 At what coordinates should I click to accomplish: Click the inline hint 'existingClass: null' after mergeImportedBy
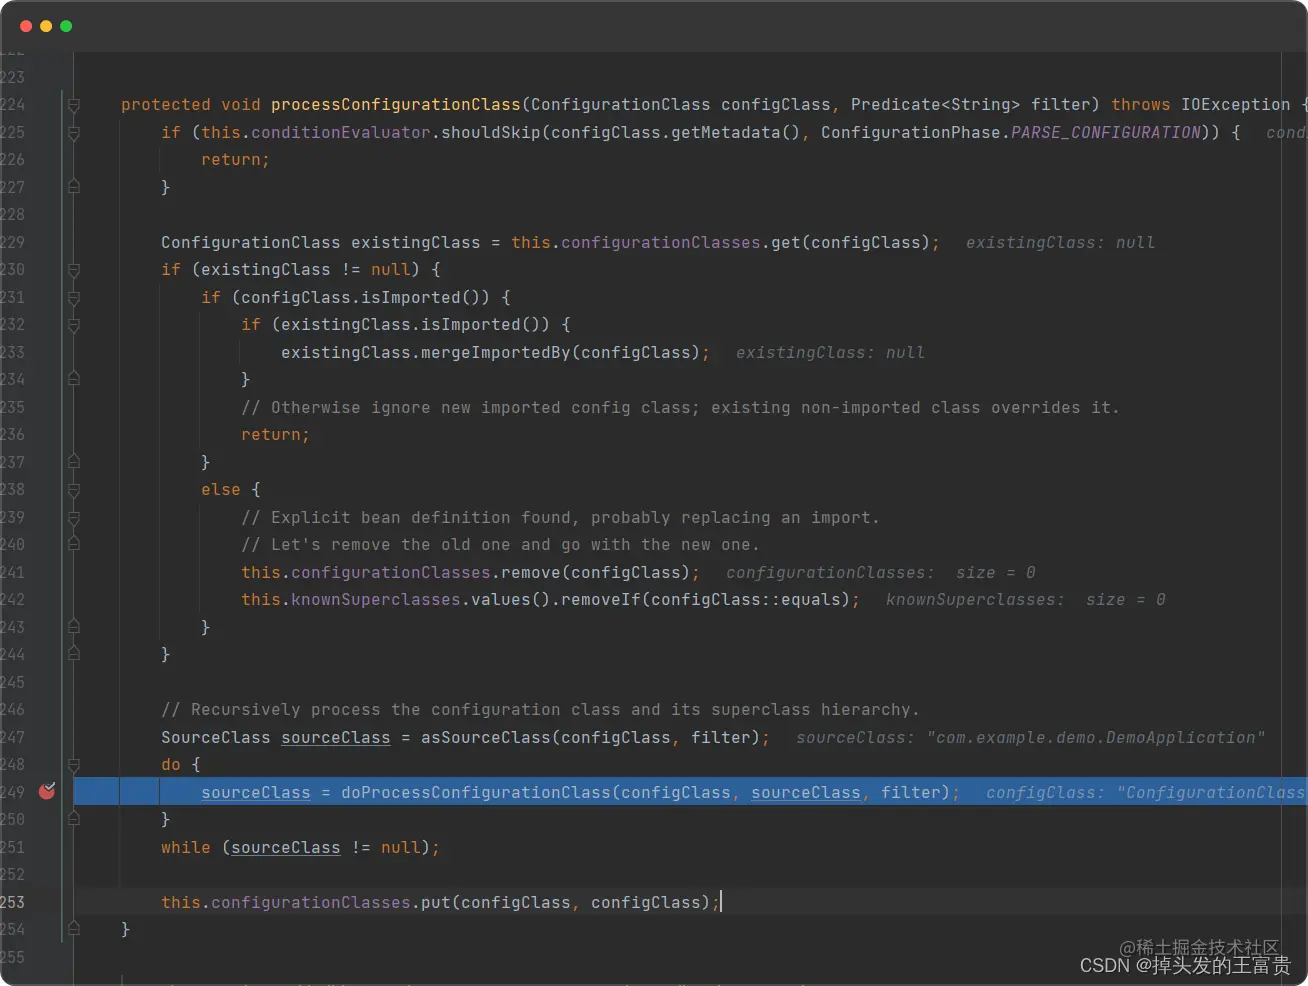830,352
